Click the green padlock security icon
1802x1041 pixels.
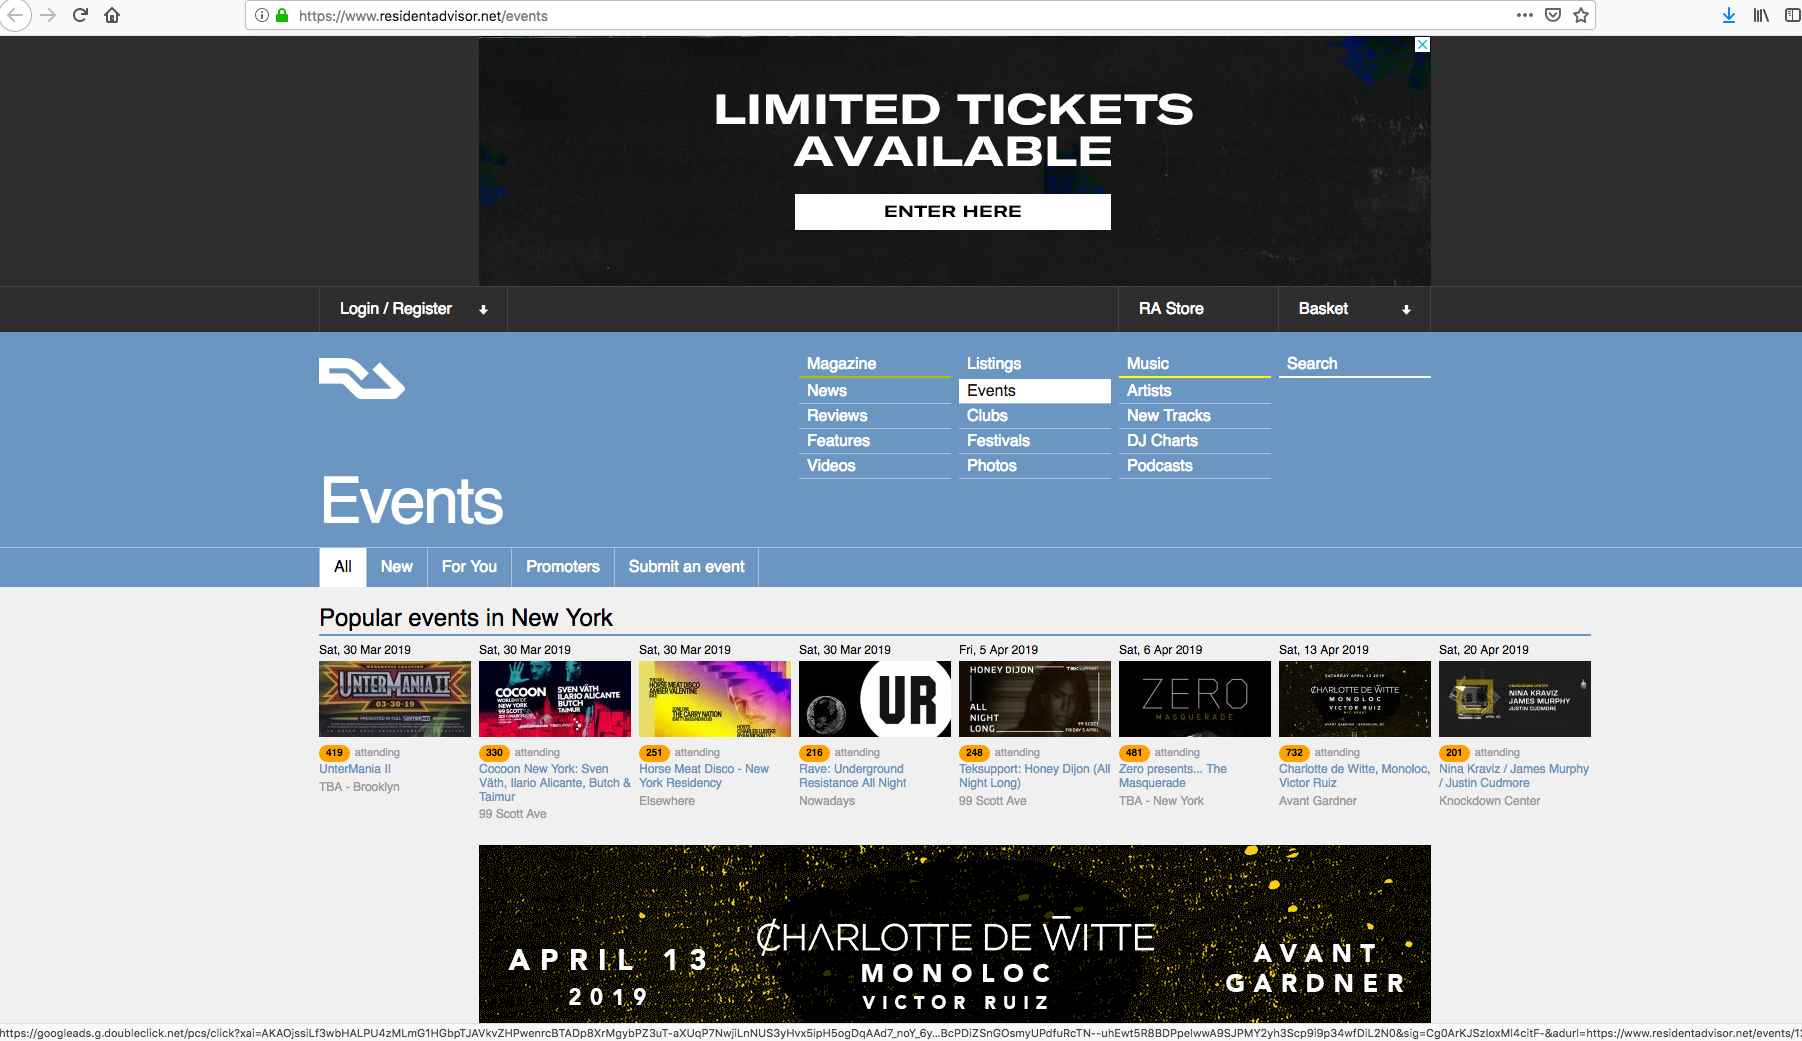[x=282, y=15]
